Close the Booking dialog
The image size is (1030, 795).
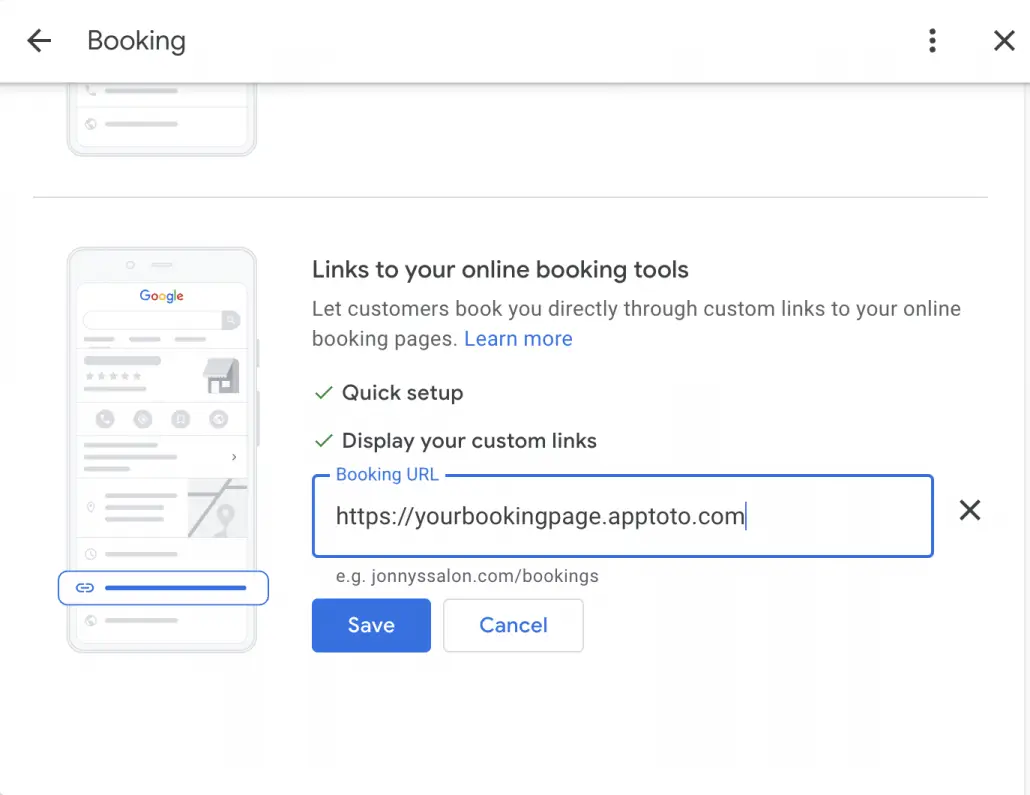[1004, 41]
